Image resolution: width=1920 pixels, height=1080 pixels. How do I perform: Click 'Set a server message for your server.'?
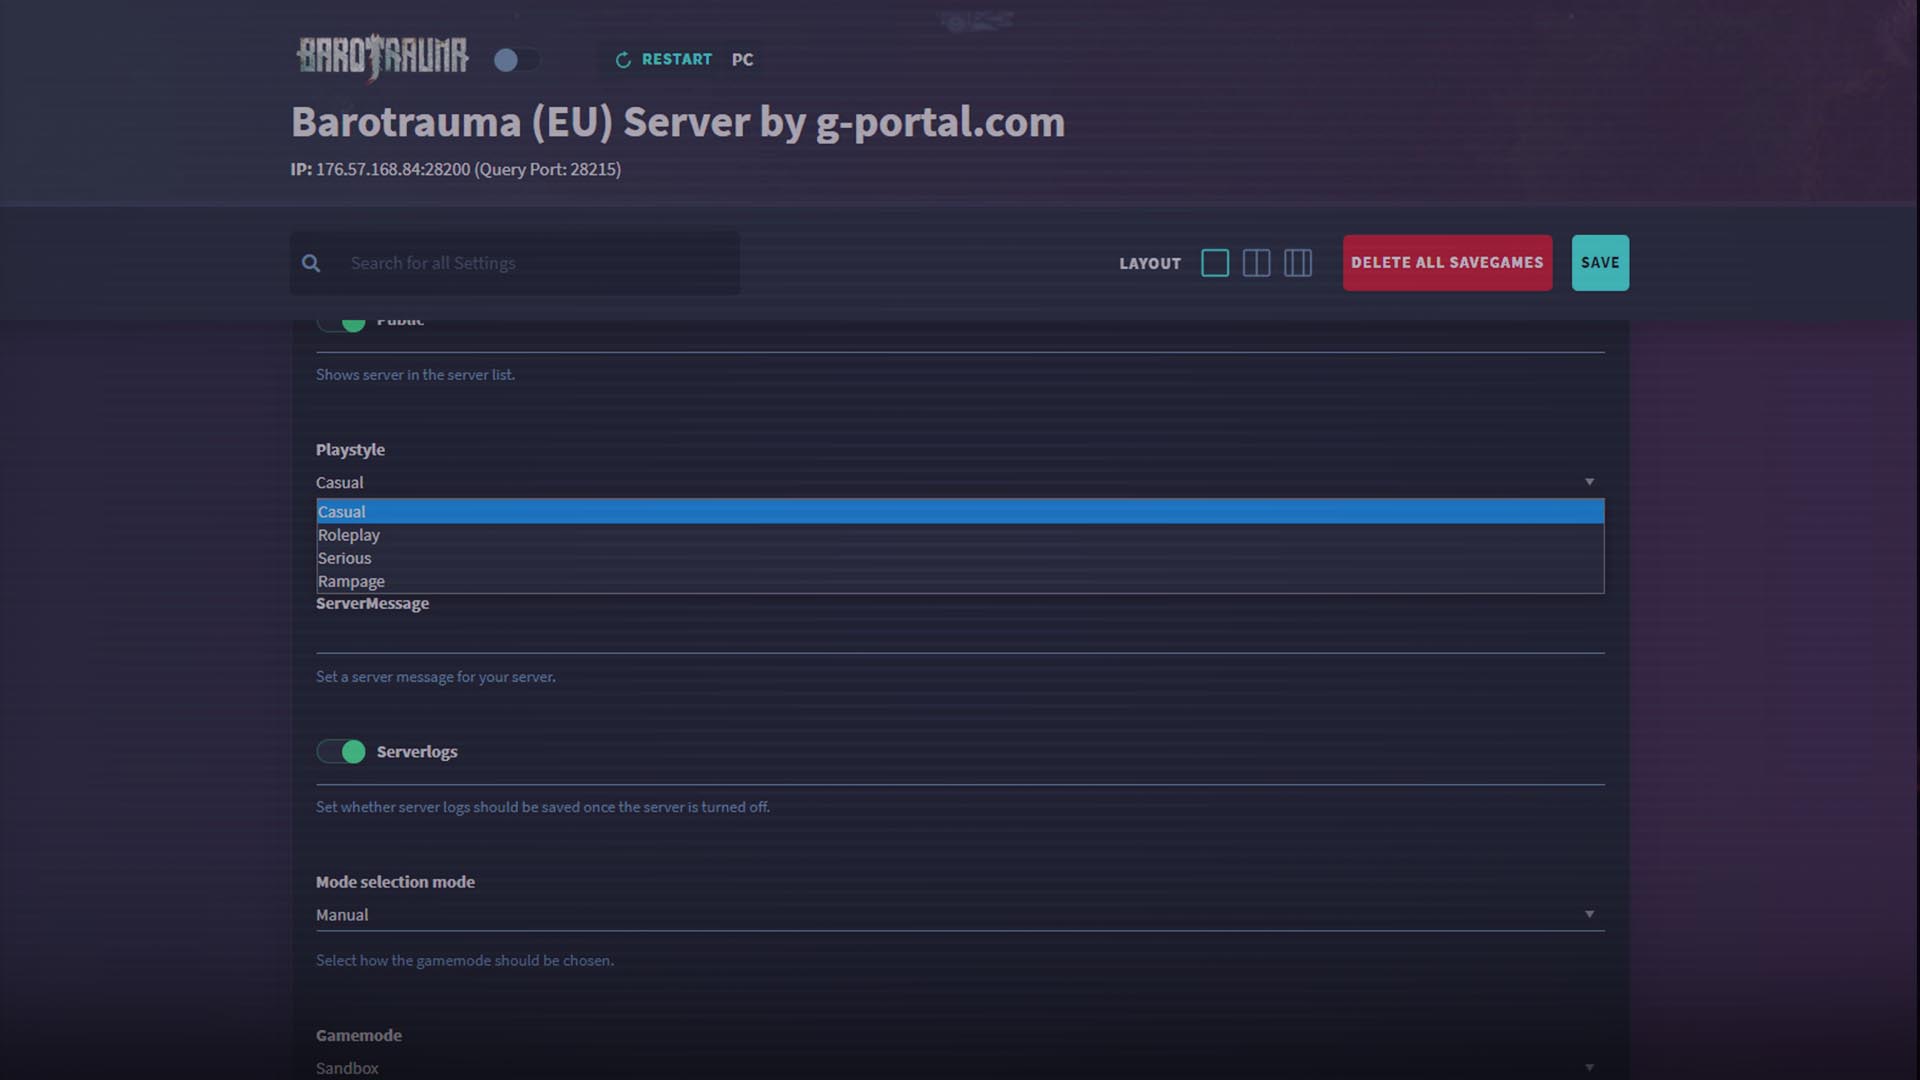click(x=436, y=677)
